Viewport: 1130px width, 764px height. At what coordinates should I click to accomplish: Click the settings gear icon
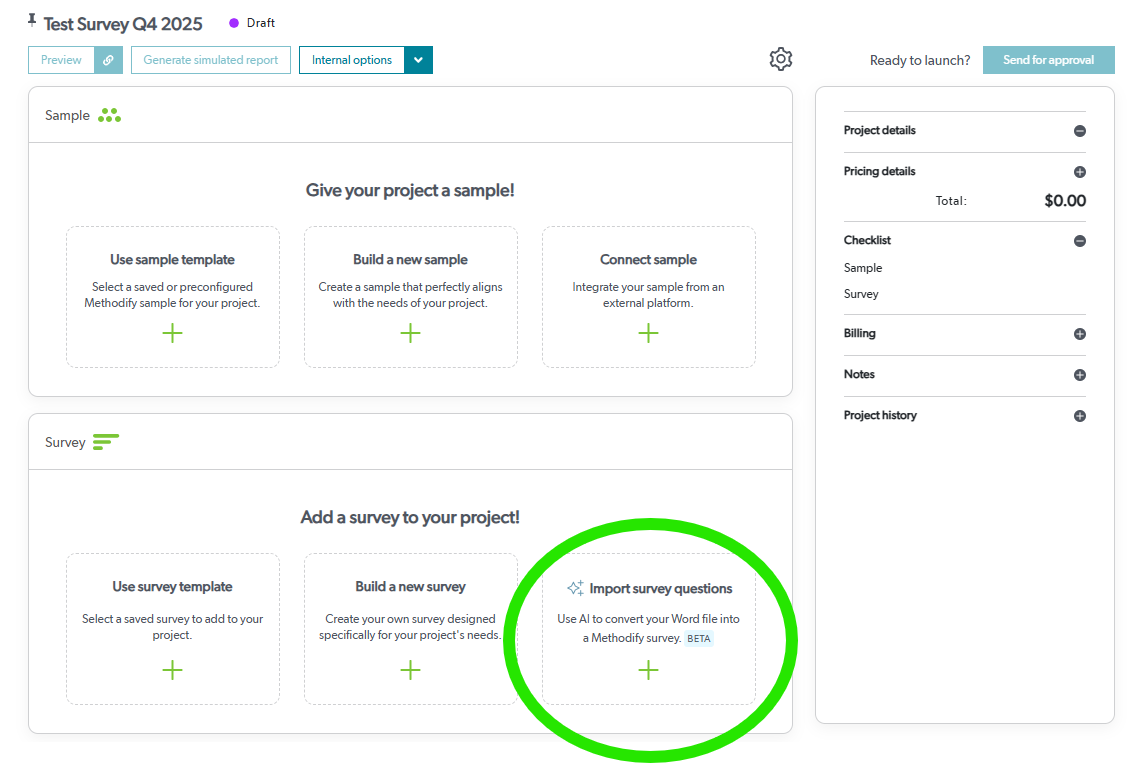(x=781, y=59)
